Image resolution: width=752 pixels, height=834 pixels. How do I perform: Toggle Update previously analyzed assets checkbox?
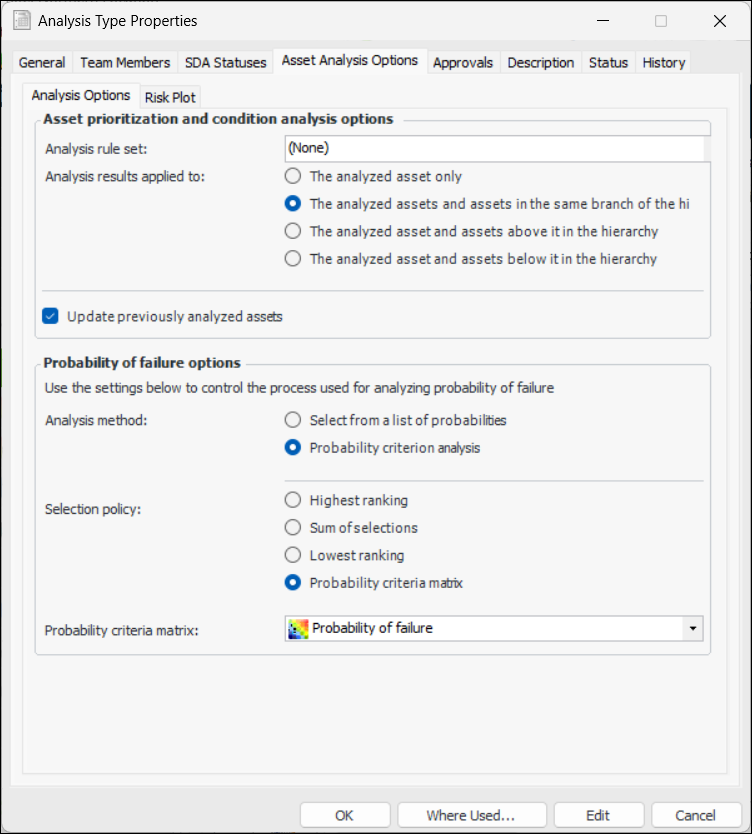51,316
